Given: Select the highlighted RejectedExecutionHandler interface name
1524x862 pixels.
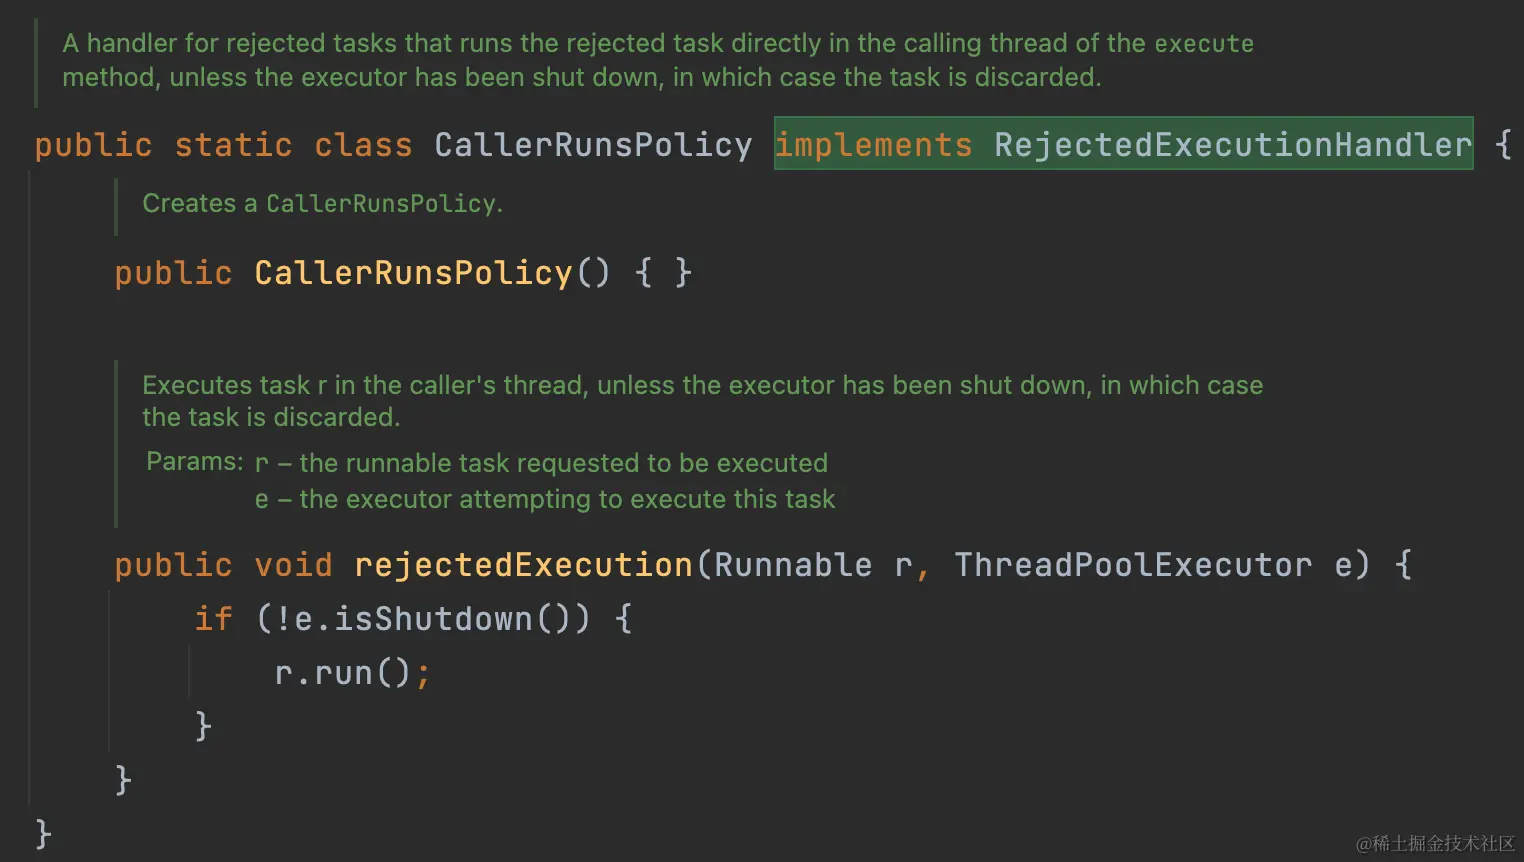Looking at the screenshot, I should 1233,145.
